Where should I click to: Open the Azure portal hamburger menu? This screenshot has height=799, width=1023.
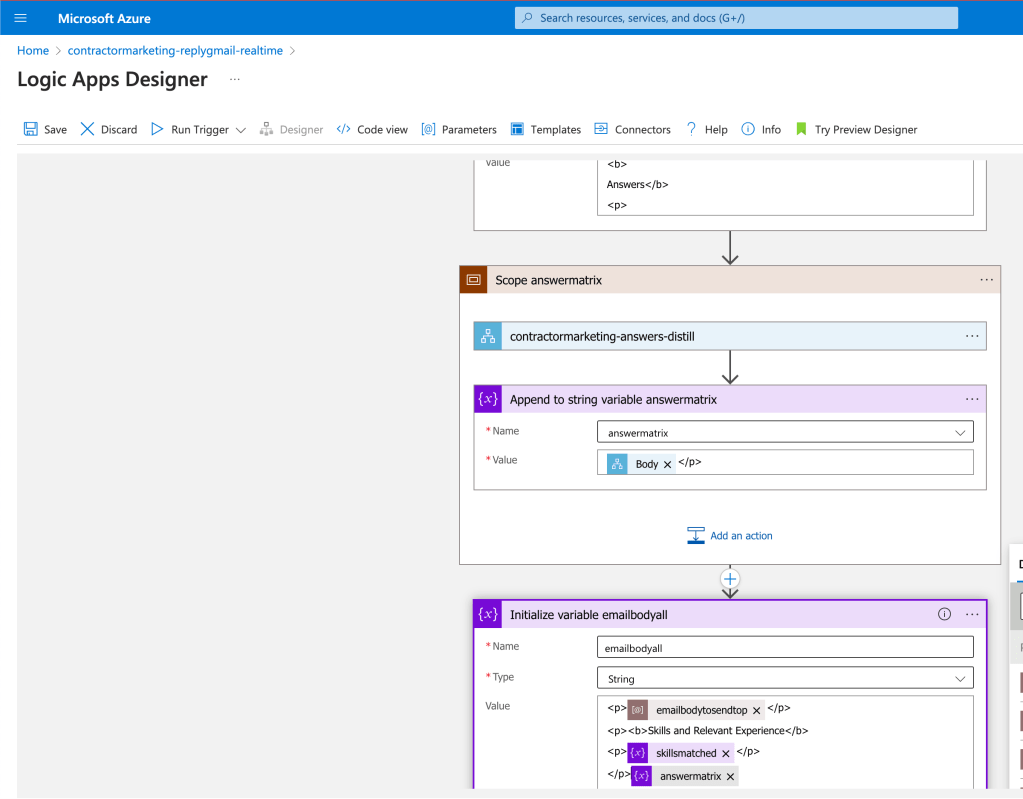click(x=20, y=18)
